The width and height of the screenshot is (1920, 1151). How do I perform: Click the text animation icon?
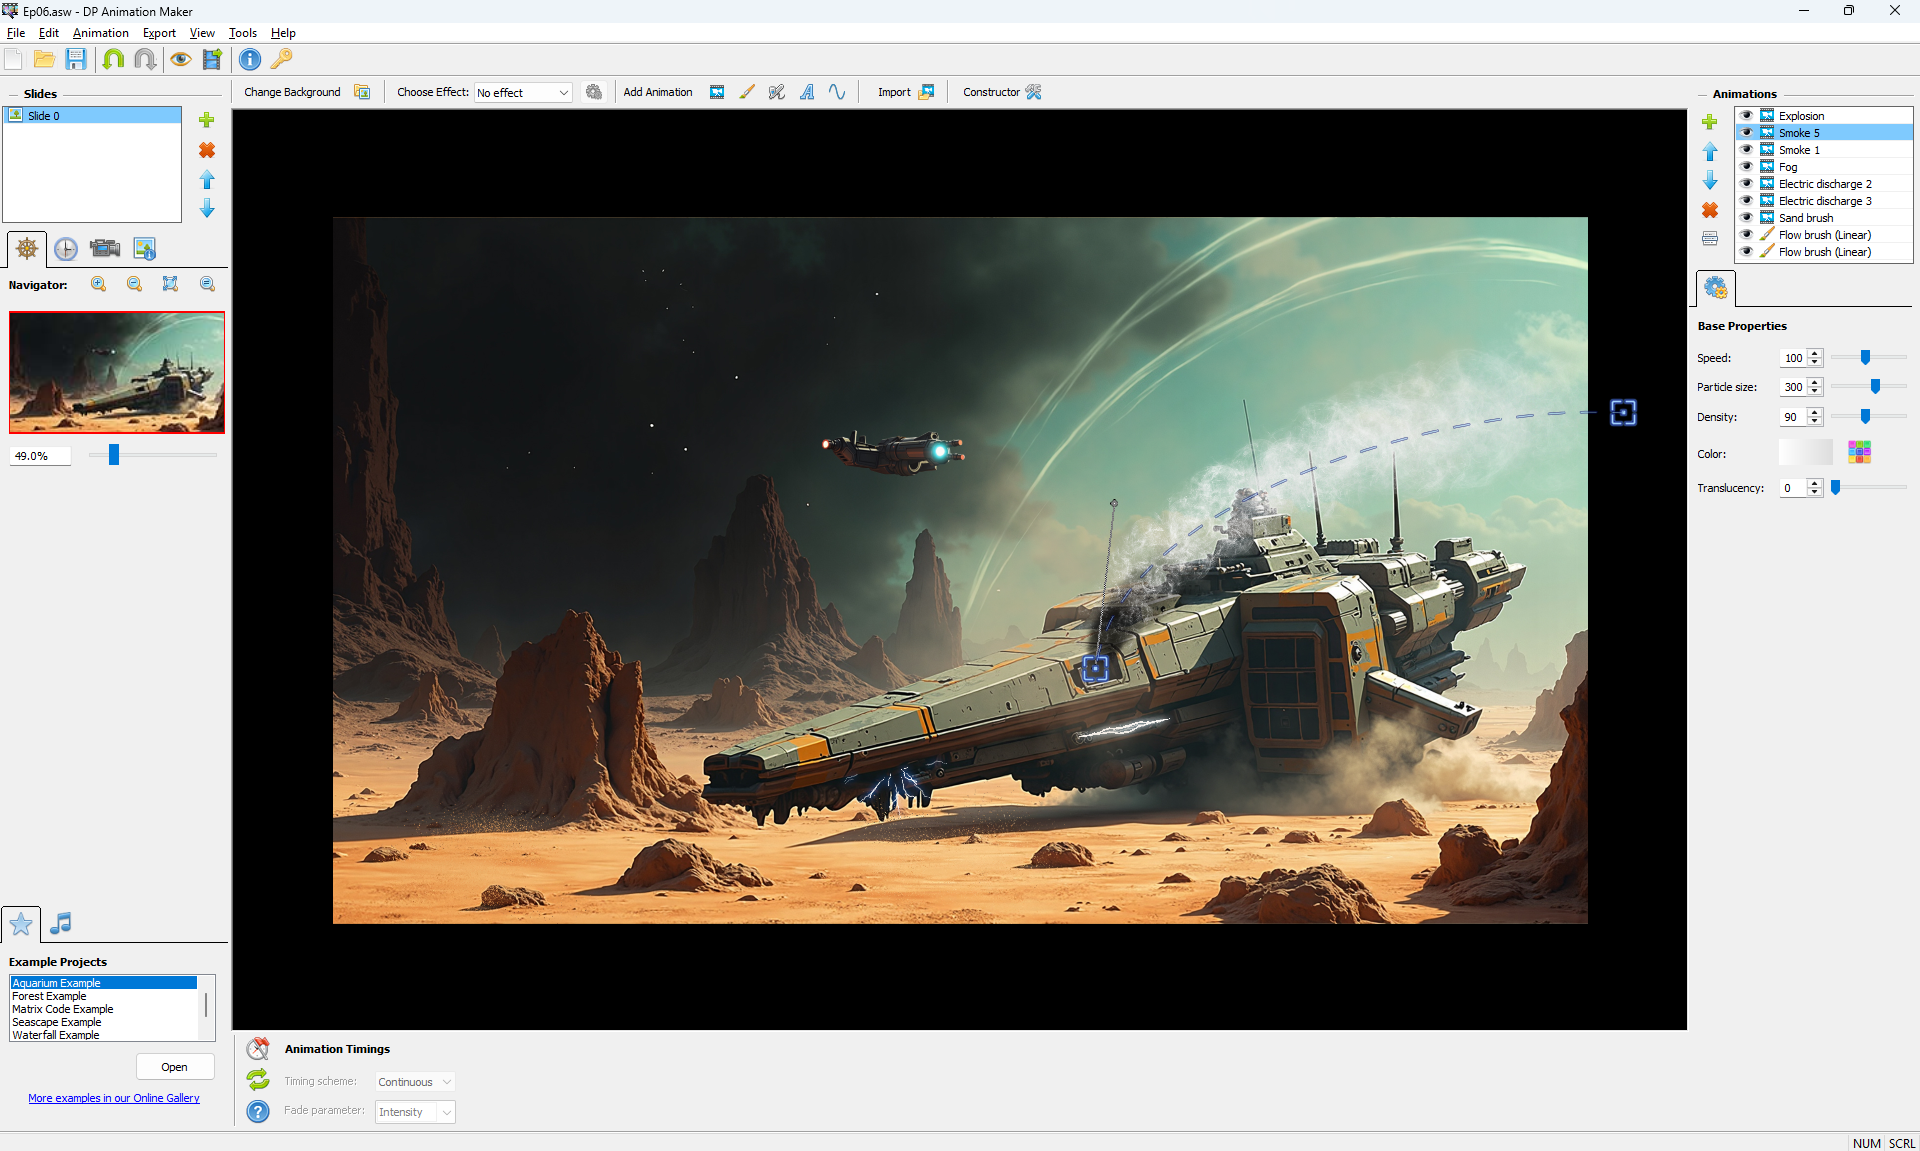tap(807, 92)
